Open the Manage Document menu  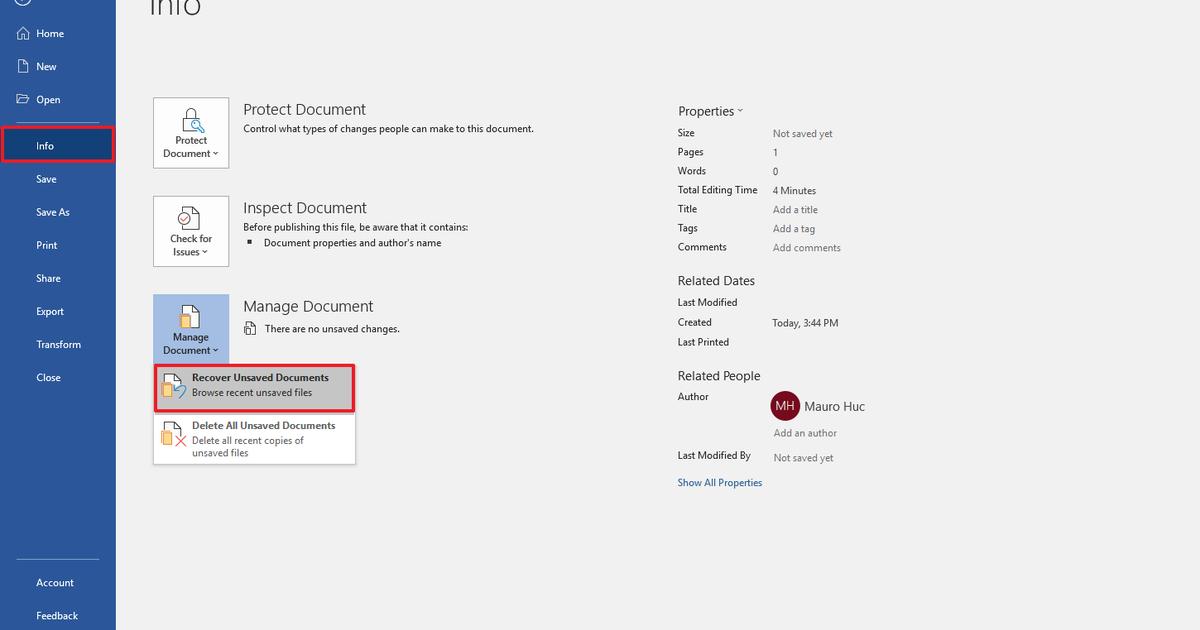(190, 328)
